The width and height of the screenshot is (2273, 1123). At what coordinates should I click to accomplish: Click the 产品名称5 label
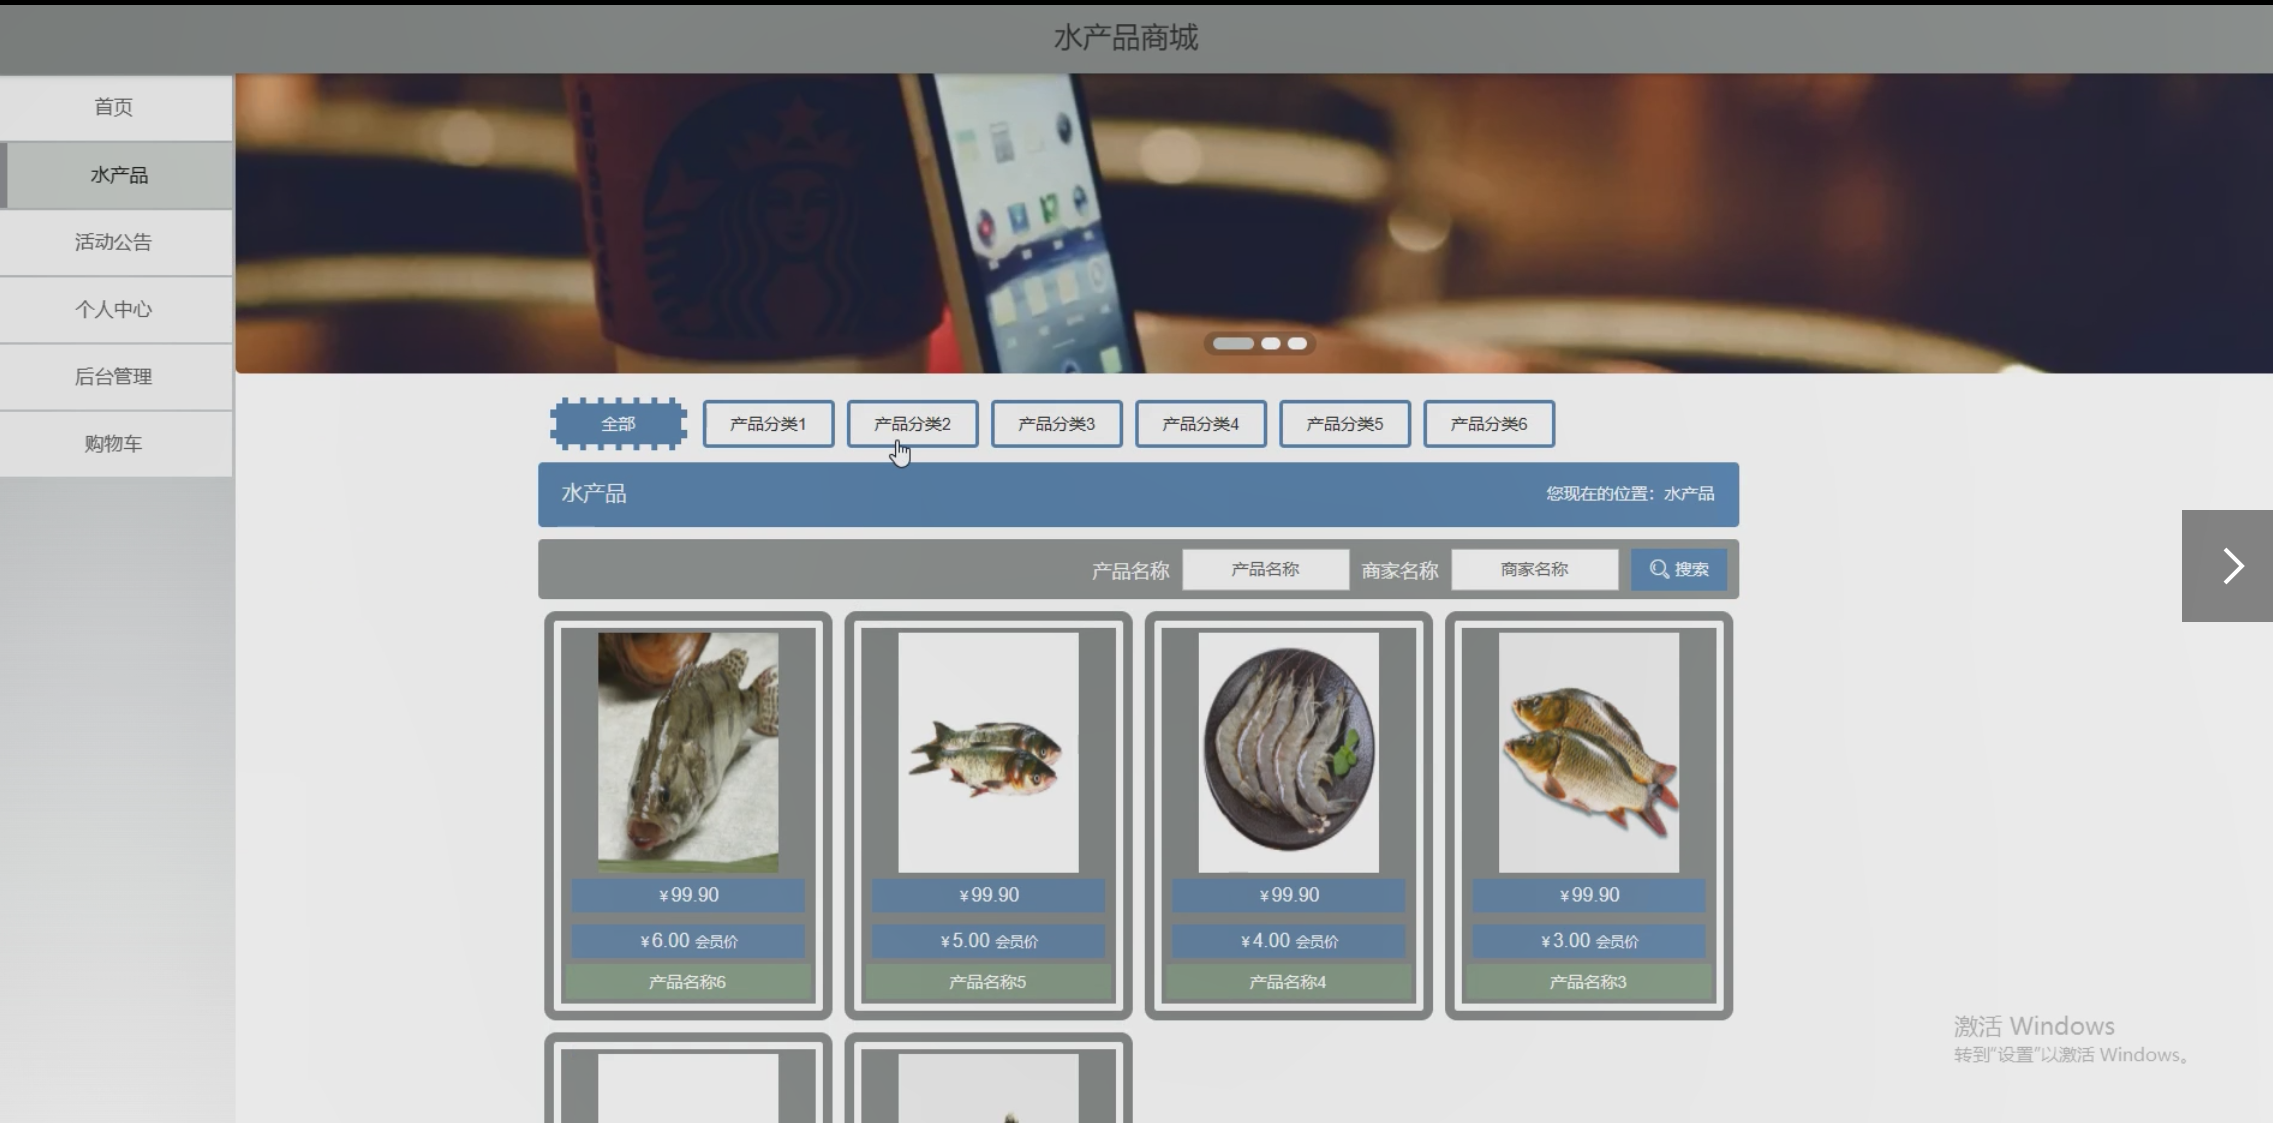pos(988,982)
